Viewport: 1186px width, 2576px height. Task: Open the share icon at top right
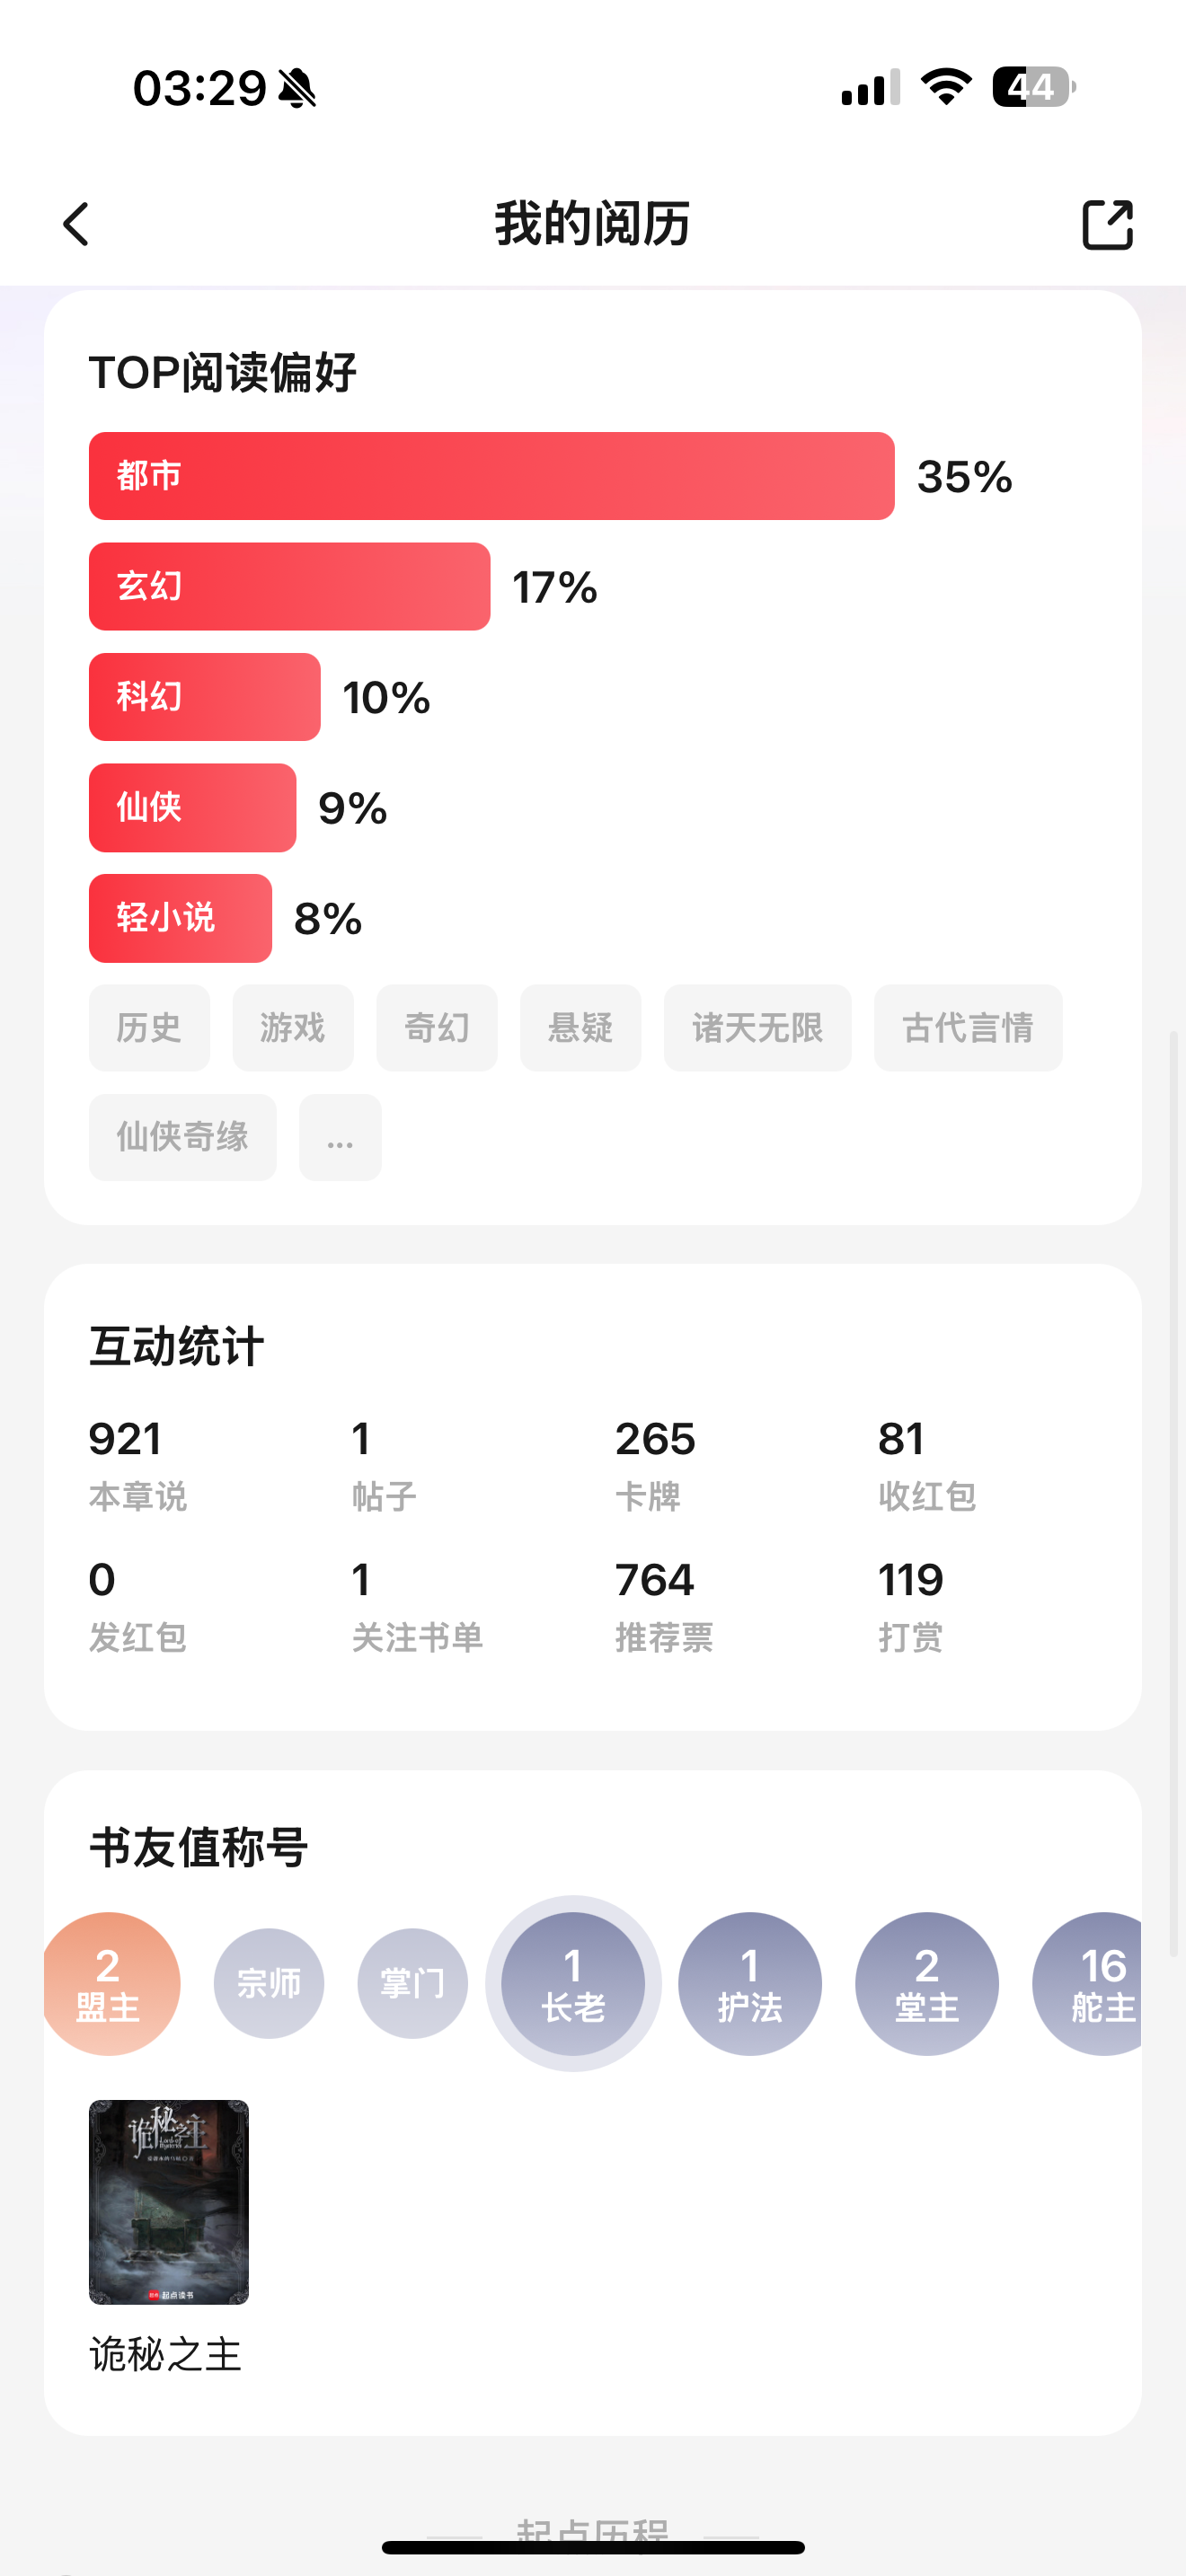[1107, 224]
